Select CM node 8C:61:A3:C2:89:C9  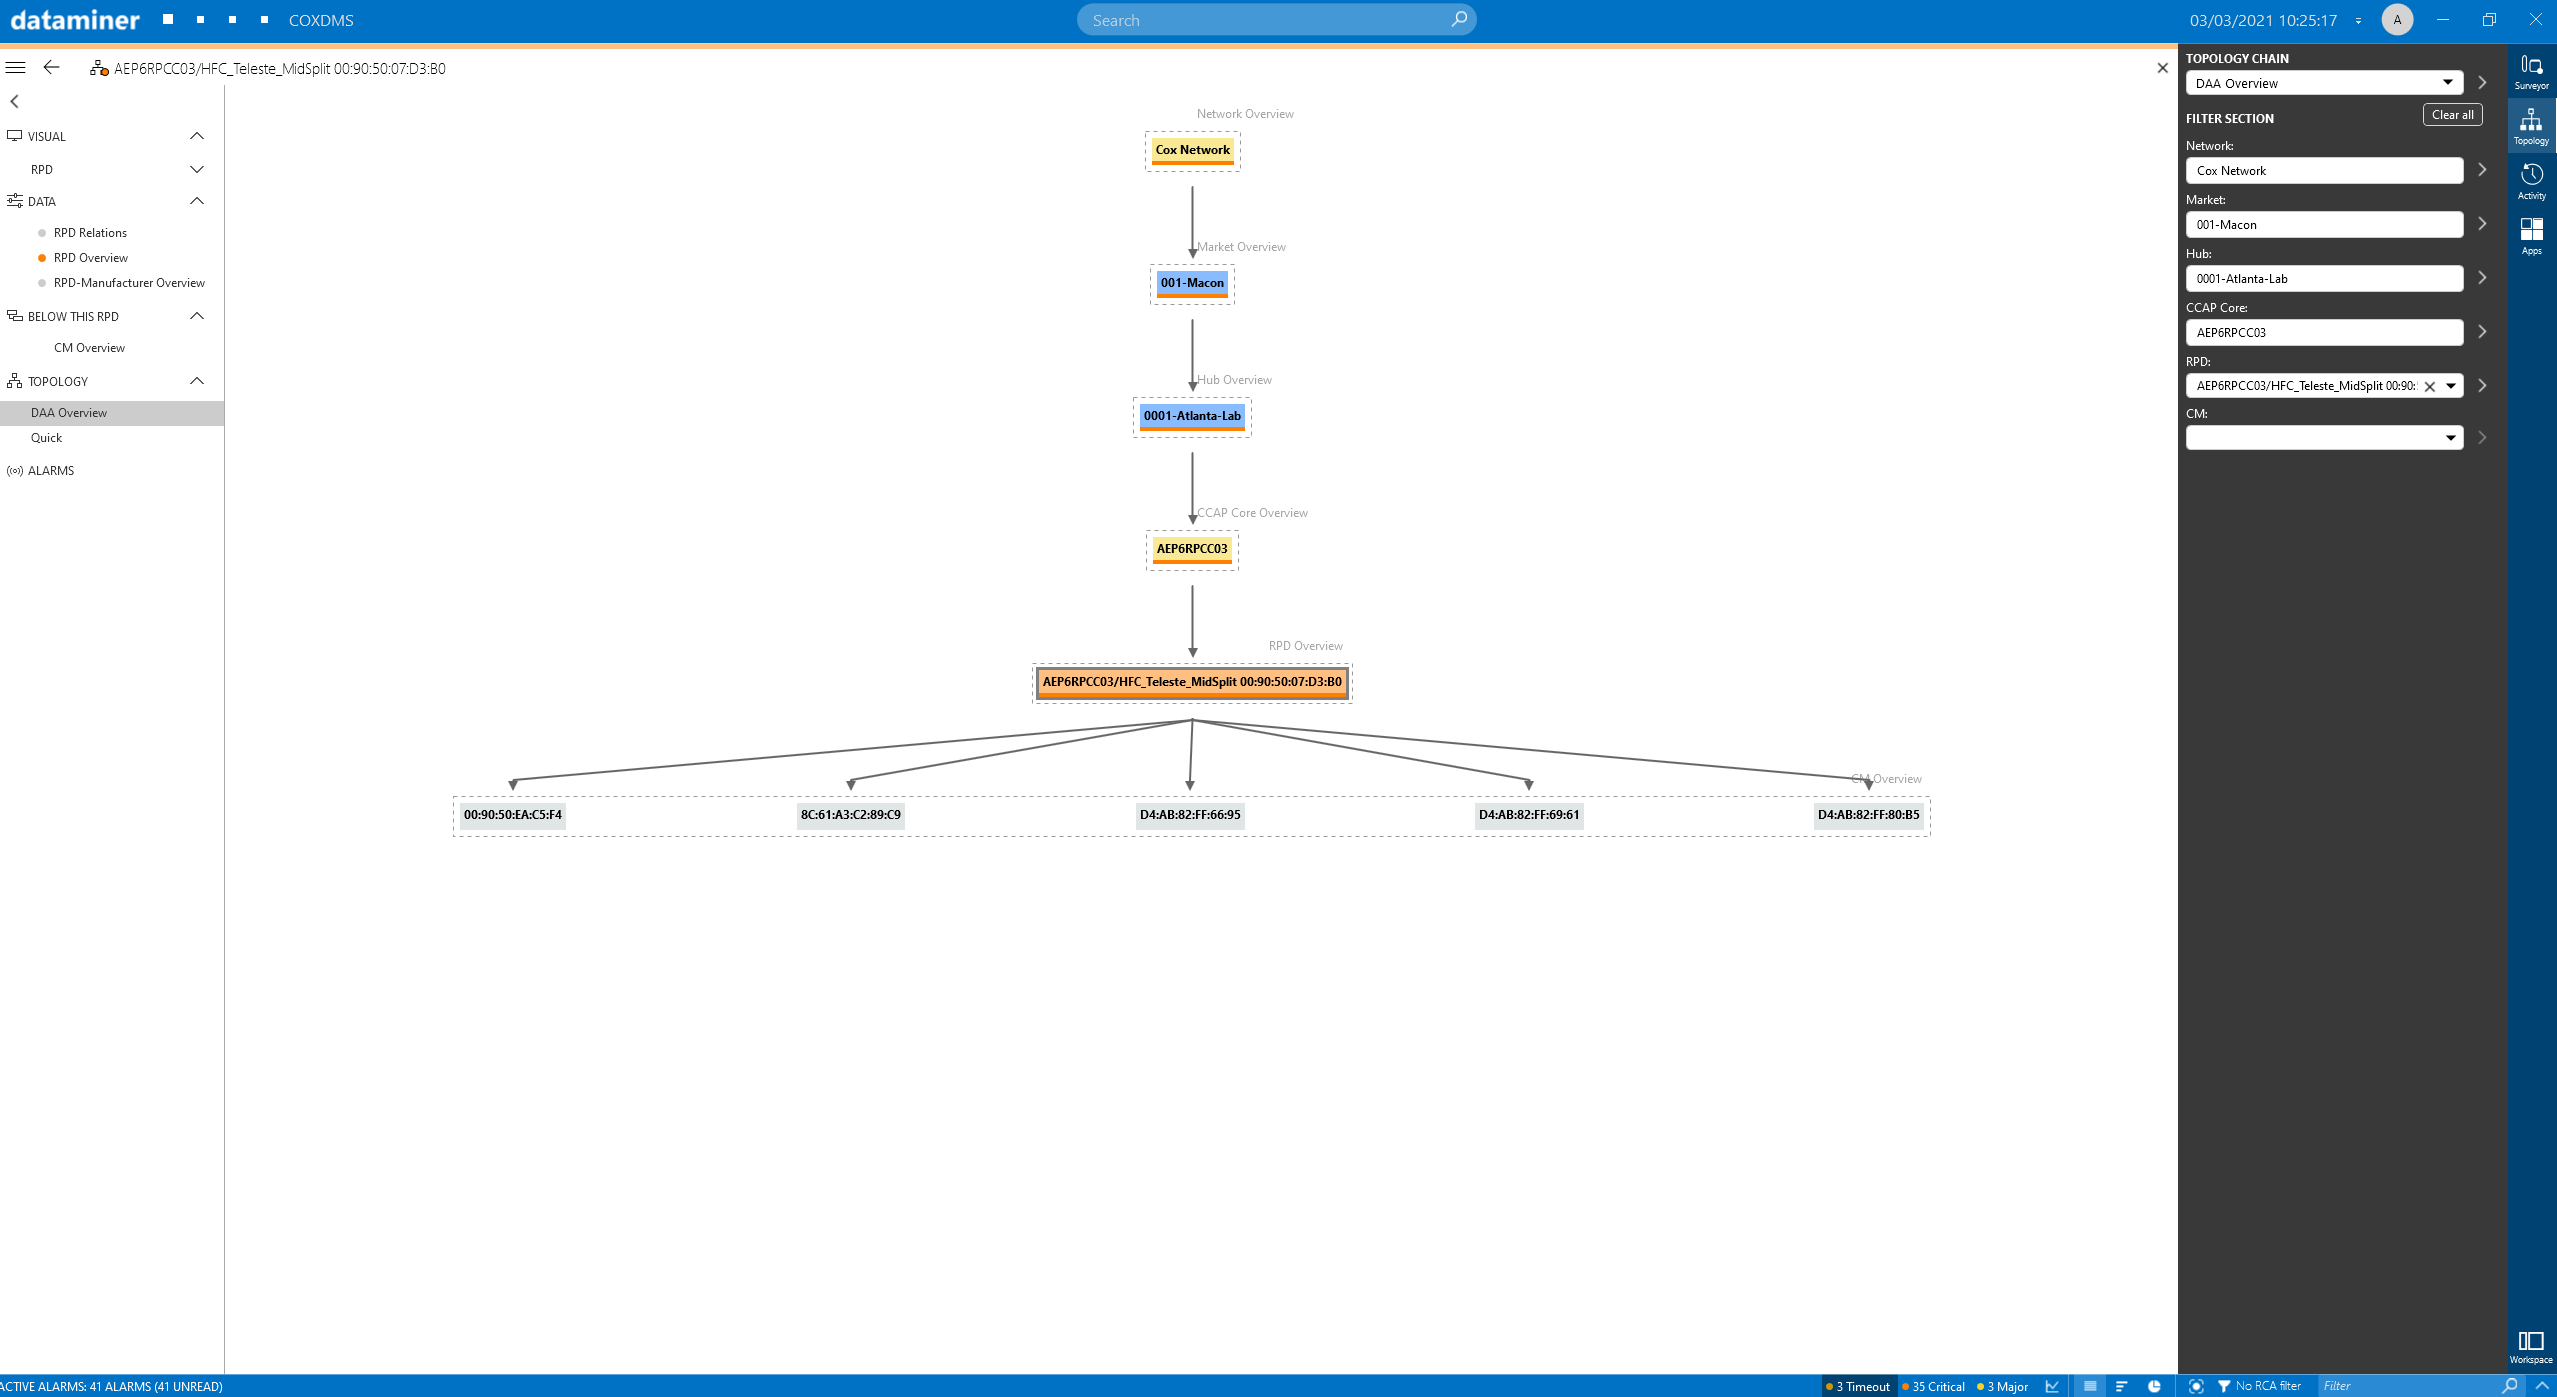[851, 815]
